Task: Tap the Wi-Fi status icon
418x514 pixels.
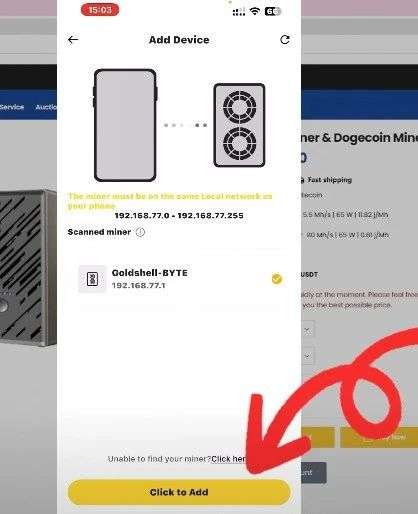Action: coord(255,11)
